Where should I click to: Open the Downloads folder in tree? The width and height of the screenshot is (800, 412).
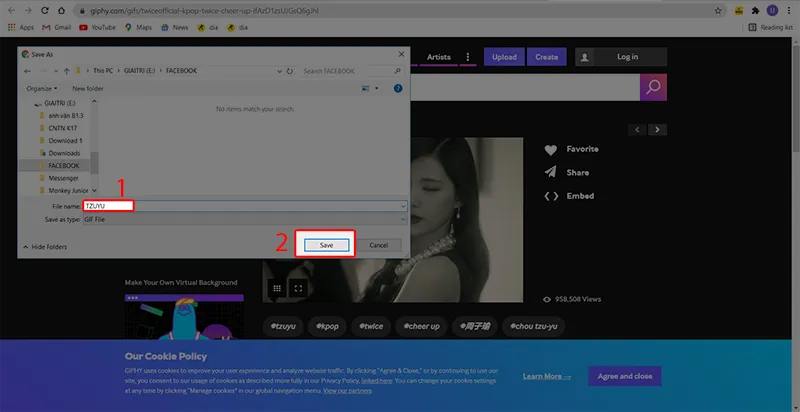(64, 153)
